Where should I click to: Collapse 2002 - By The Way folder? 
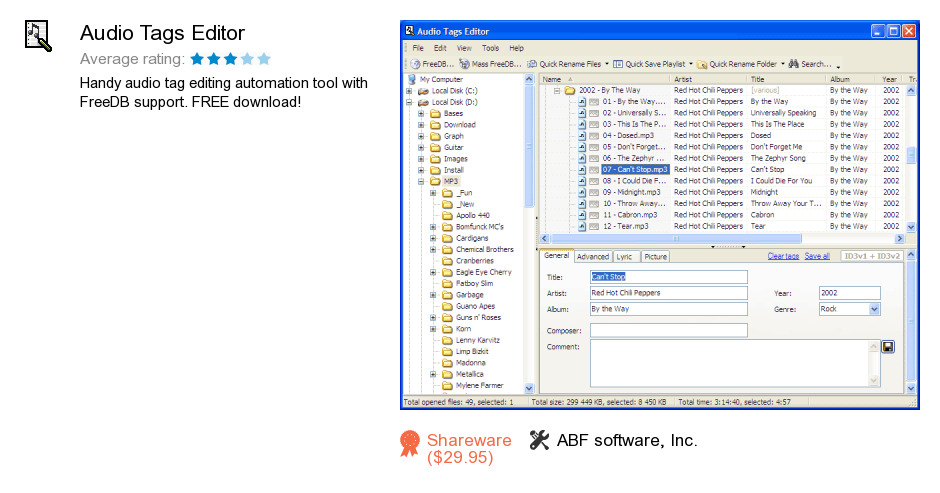tap(557, 91)
